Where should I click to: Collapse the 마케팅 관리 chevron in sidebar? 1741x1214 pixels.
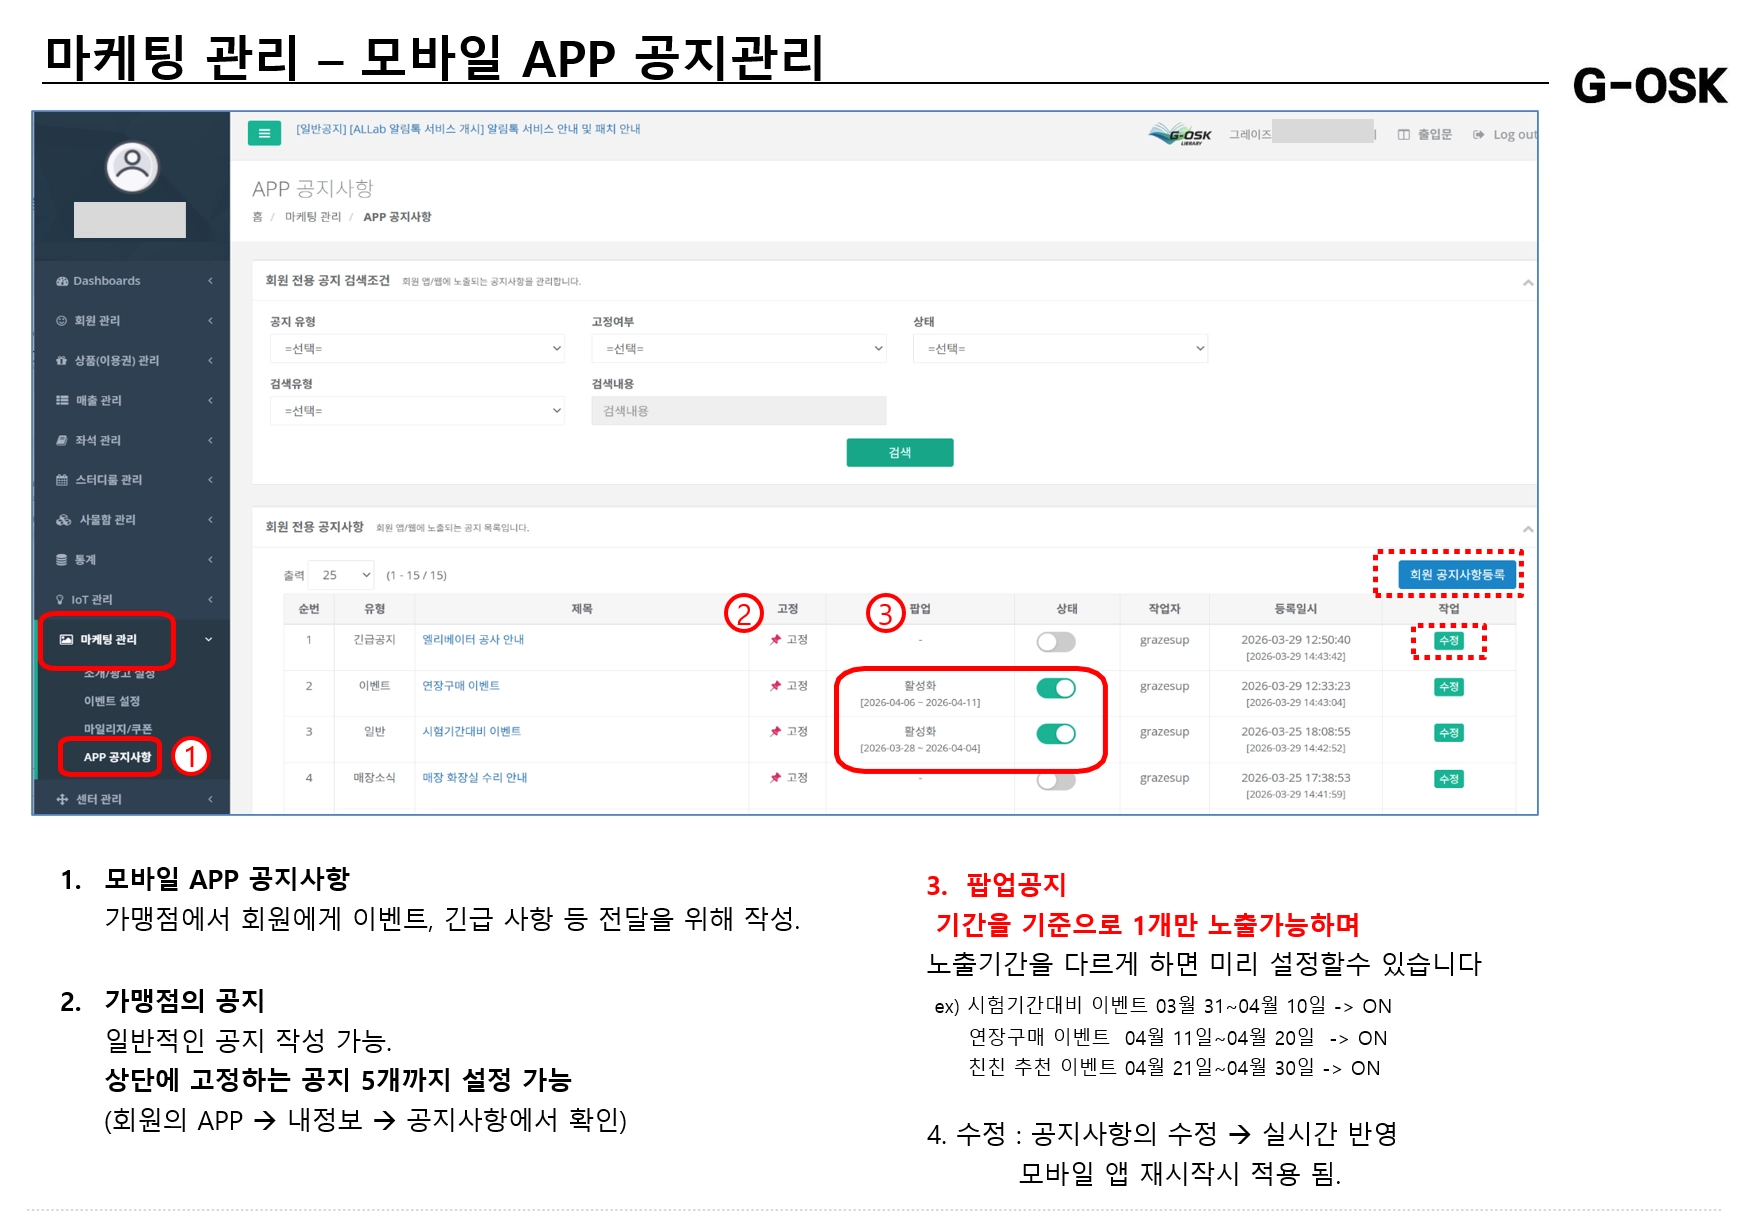pyautogui.click(x=209, y=640)
